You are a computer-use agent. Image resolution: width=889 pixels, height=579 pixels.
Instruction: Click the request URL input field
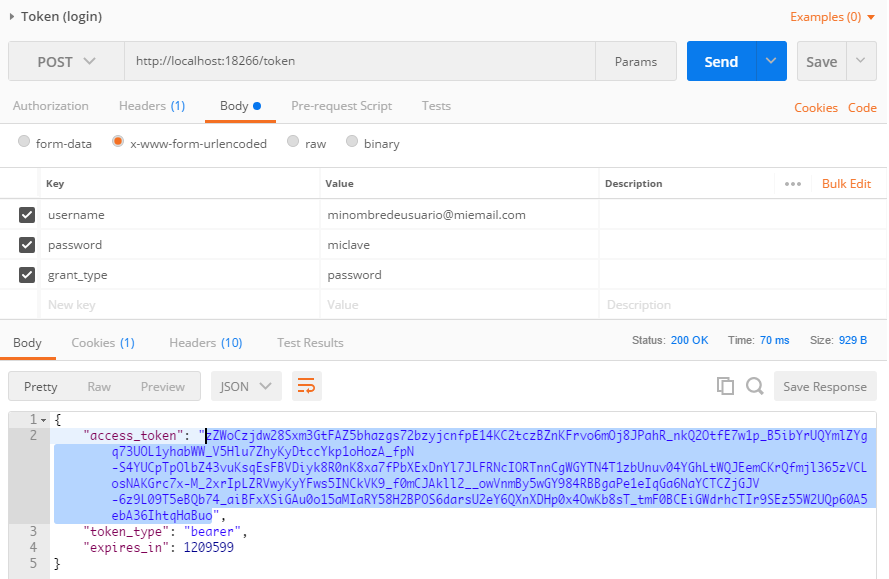(360, 61)
